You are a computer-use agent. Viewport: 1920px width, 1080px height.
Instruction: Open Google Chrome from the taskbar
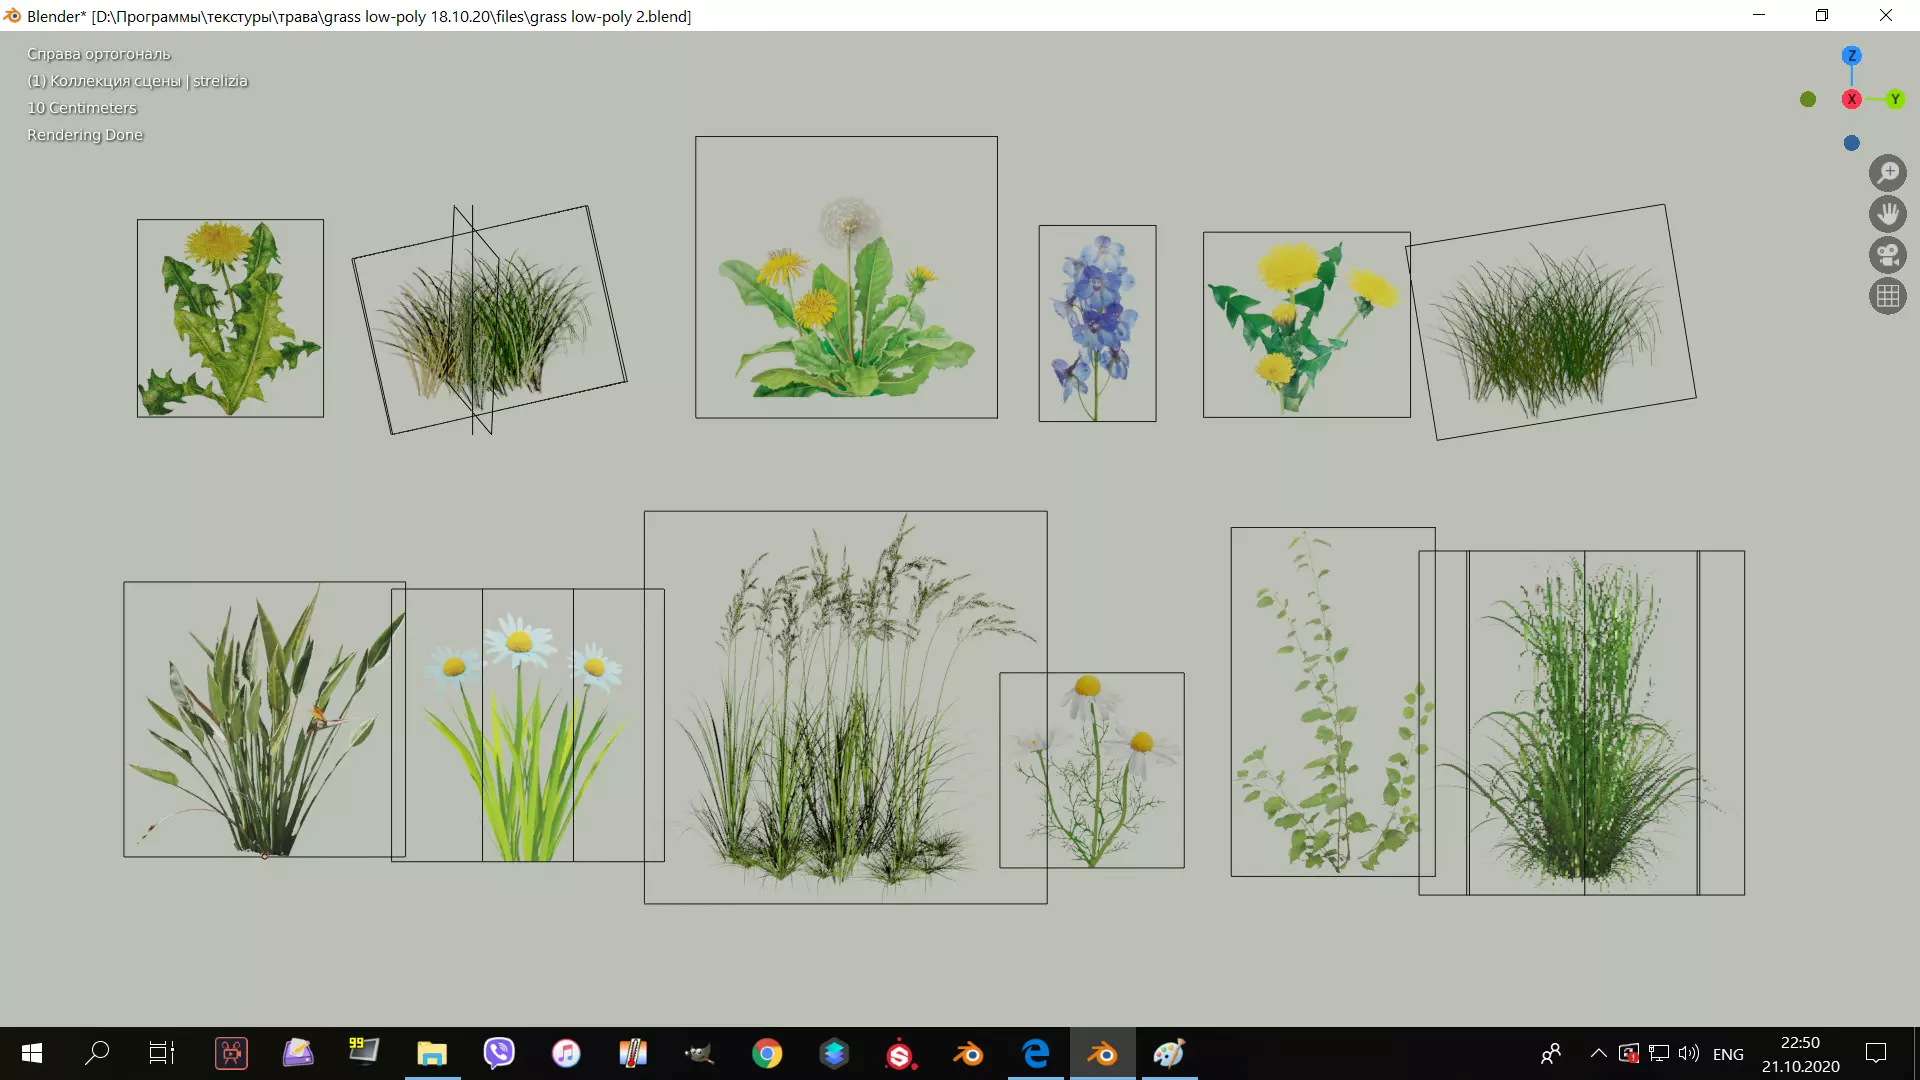tap(767, 1053)
